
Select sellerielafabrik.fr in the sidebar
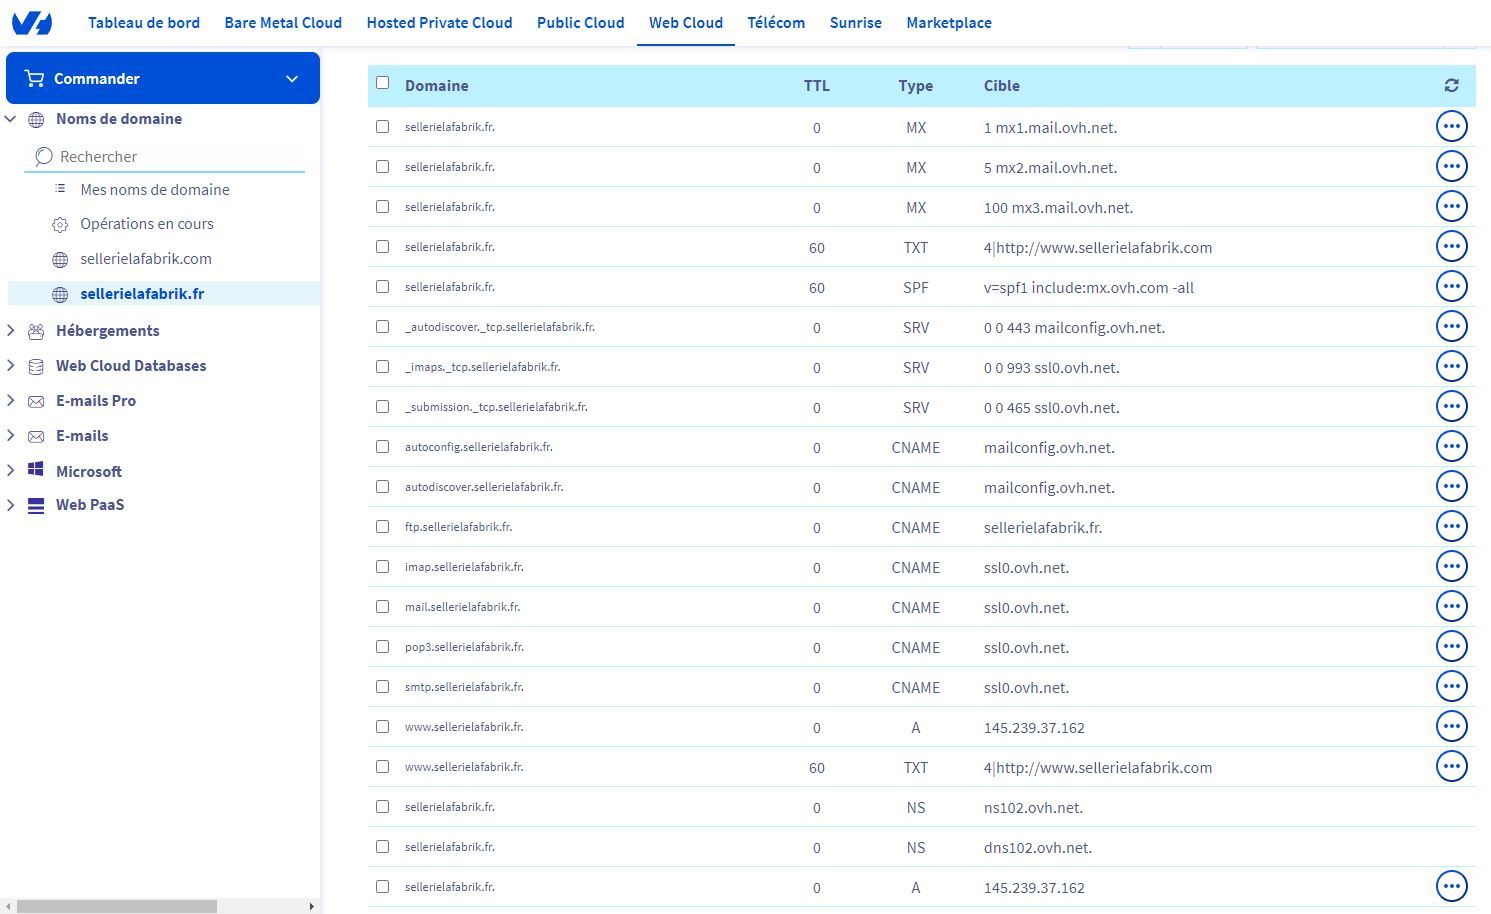point(142,294)
